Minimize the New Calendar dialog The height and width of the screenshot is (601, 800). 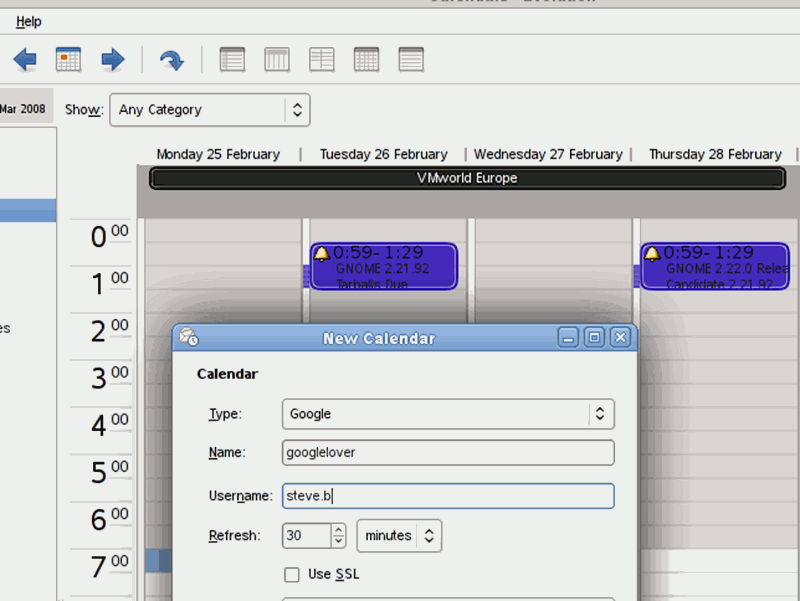568,338
